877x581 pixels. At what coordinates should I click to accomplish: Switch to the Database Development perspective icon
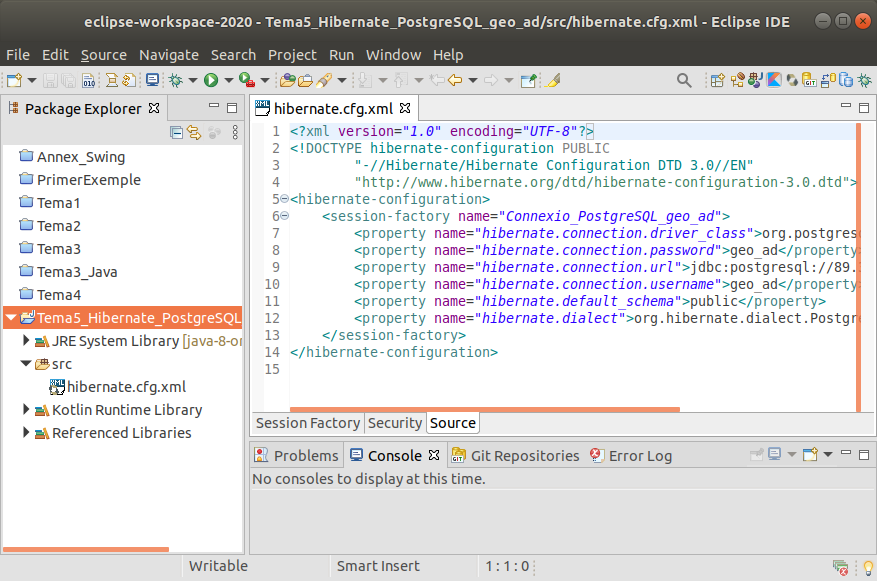pyautogui.click(x=846, y=81)
